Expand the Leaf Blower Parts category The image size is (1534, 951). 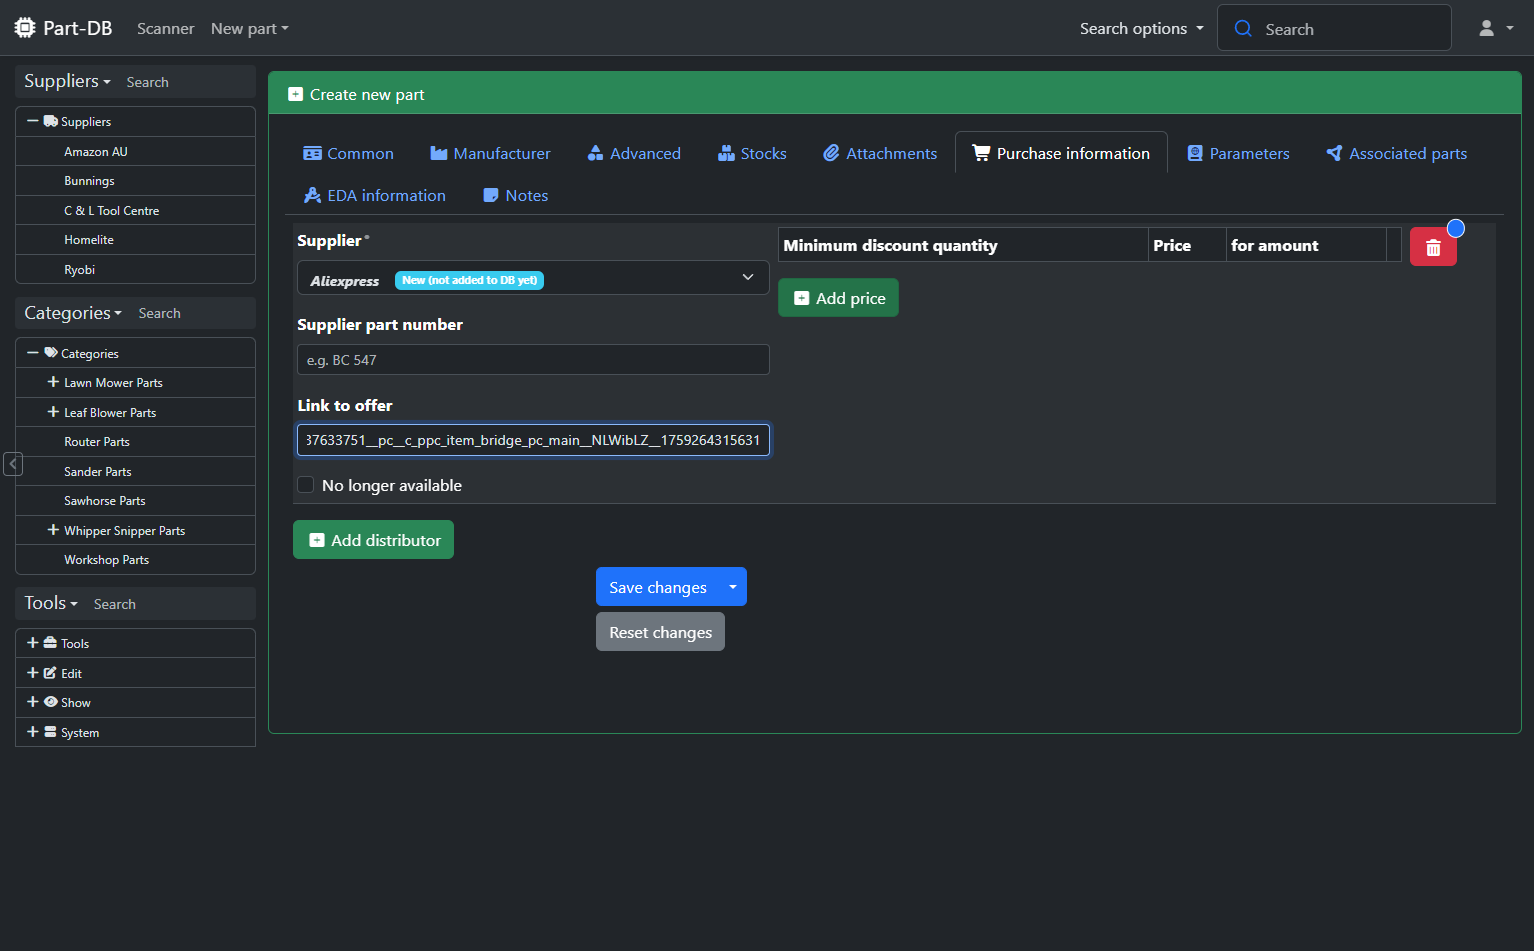[53, 412]
